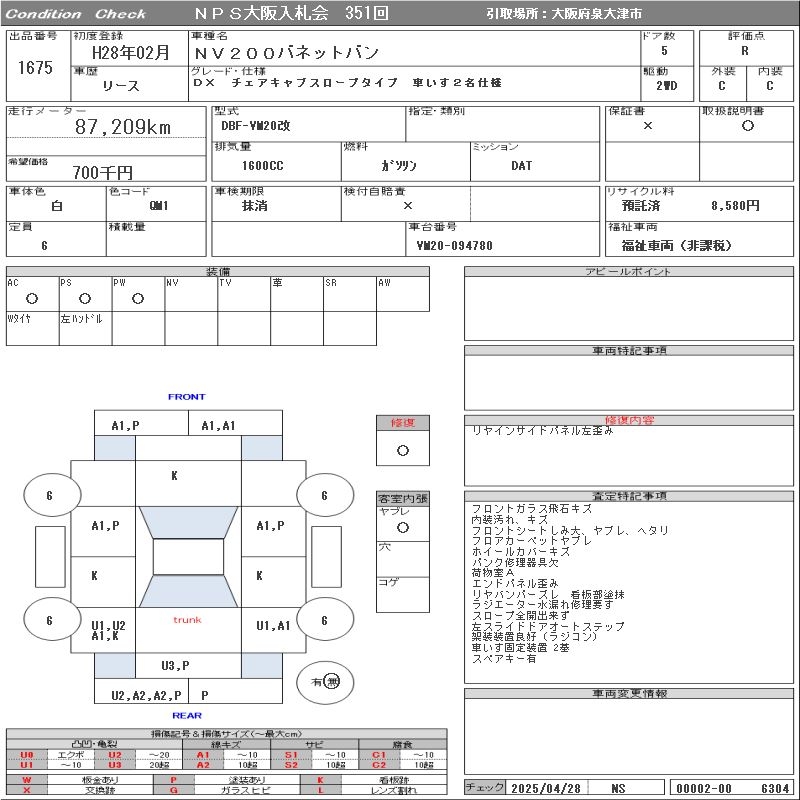This screenshot has width=800, height=800.
Task: Click the line スペアキー有
Action: point(504,658)
